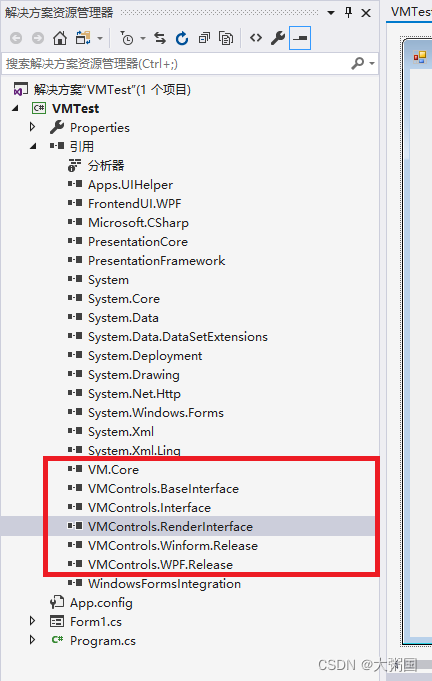Expand the Properties node
Viewport: 432px width, 681px height.
pos(32,127)
